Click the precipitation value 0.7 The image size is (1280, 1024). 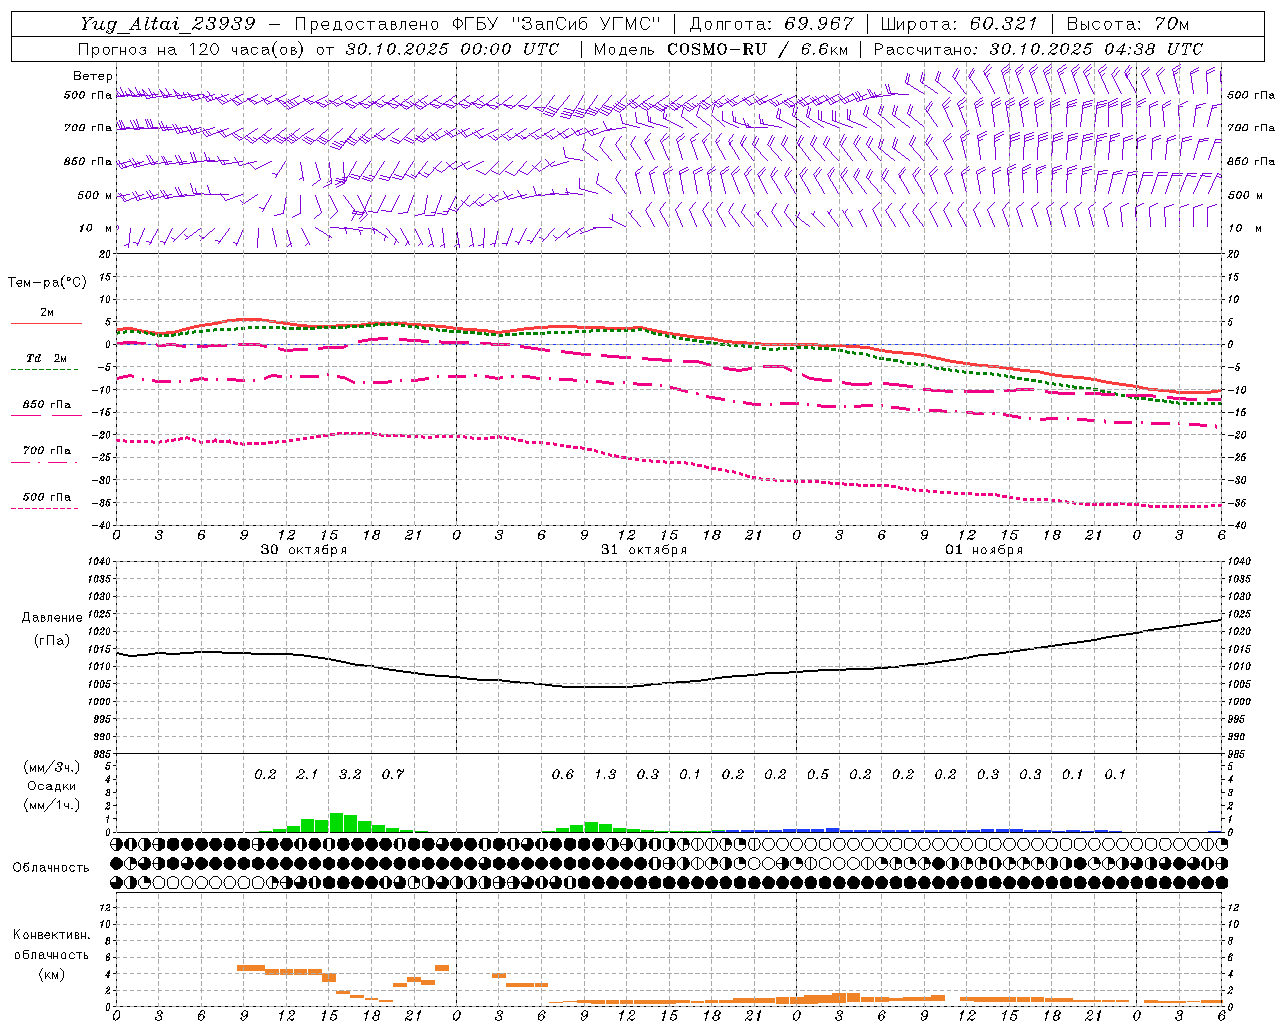393,775
